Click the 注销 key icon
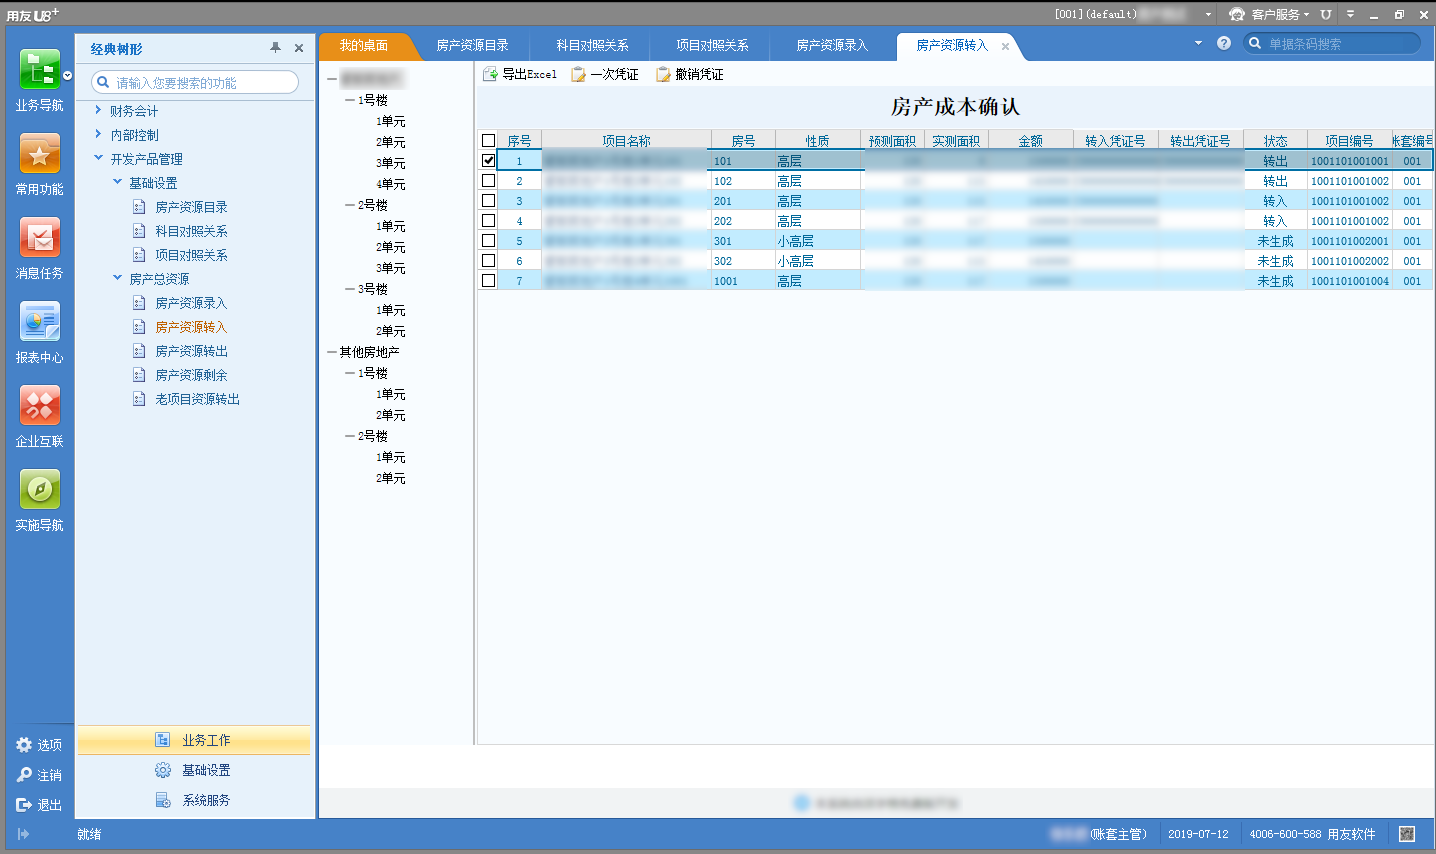The image size is (1436, 854). click(24, 775)
